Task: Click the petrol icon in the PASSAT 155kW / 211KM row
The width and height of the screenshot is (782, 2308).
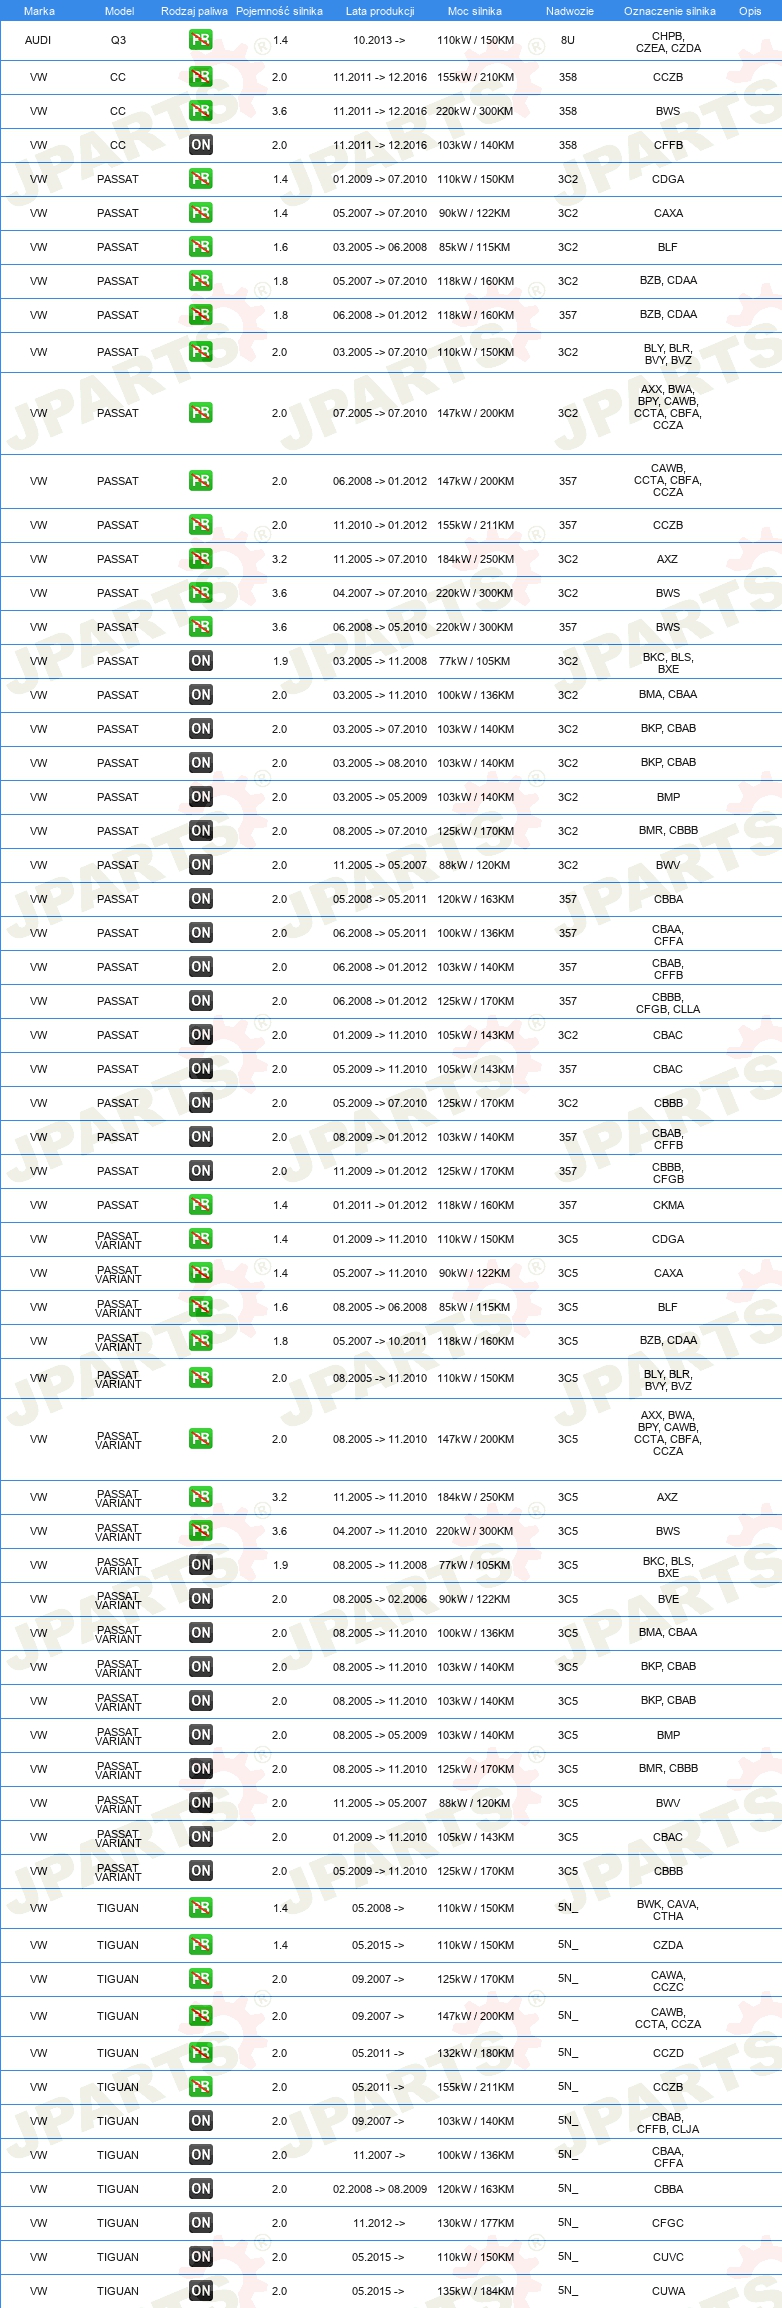Action: [201, 525]
